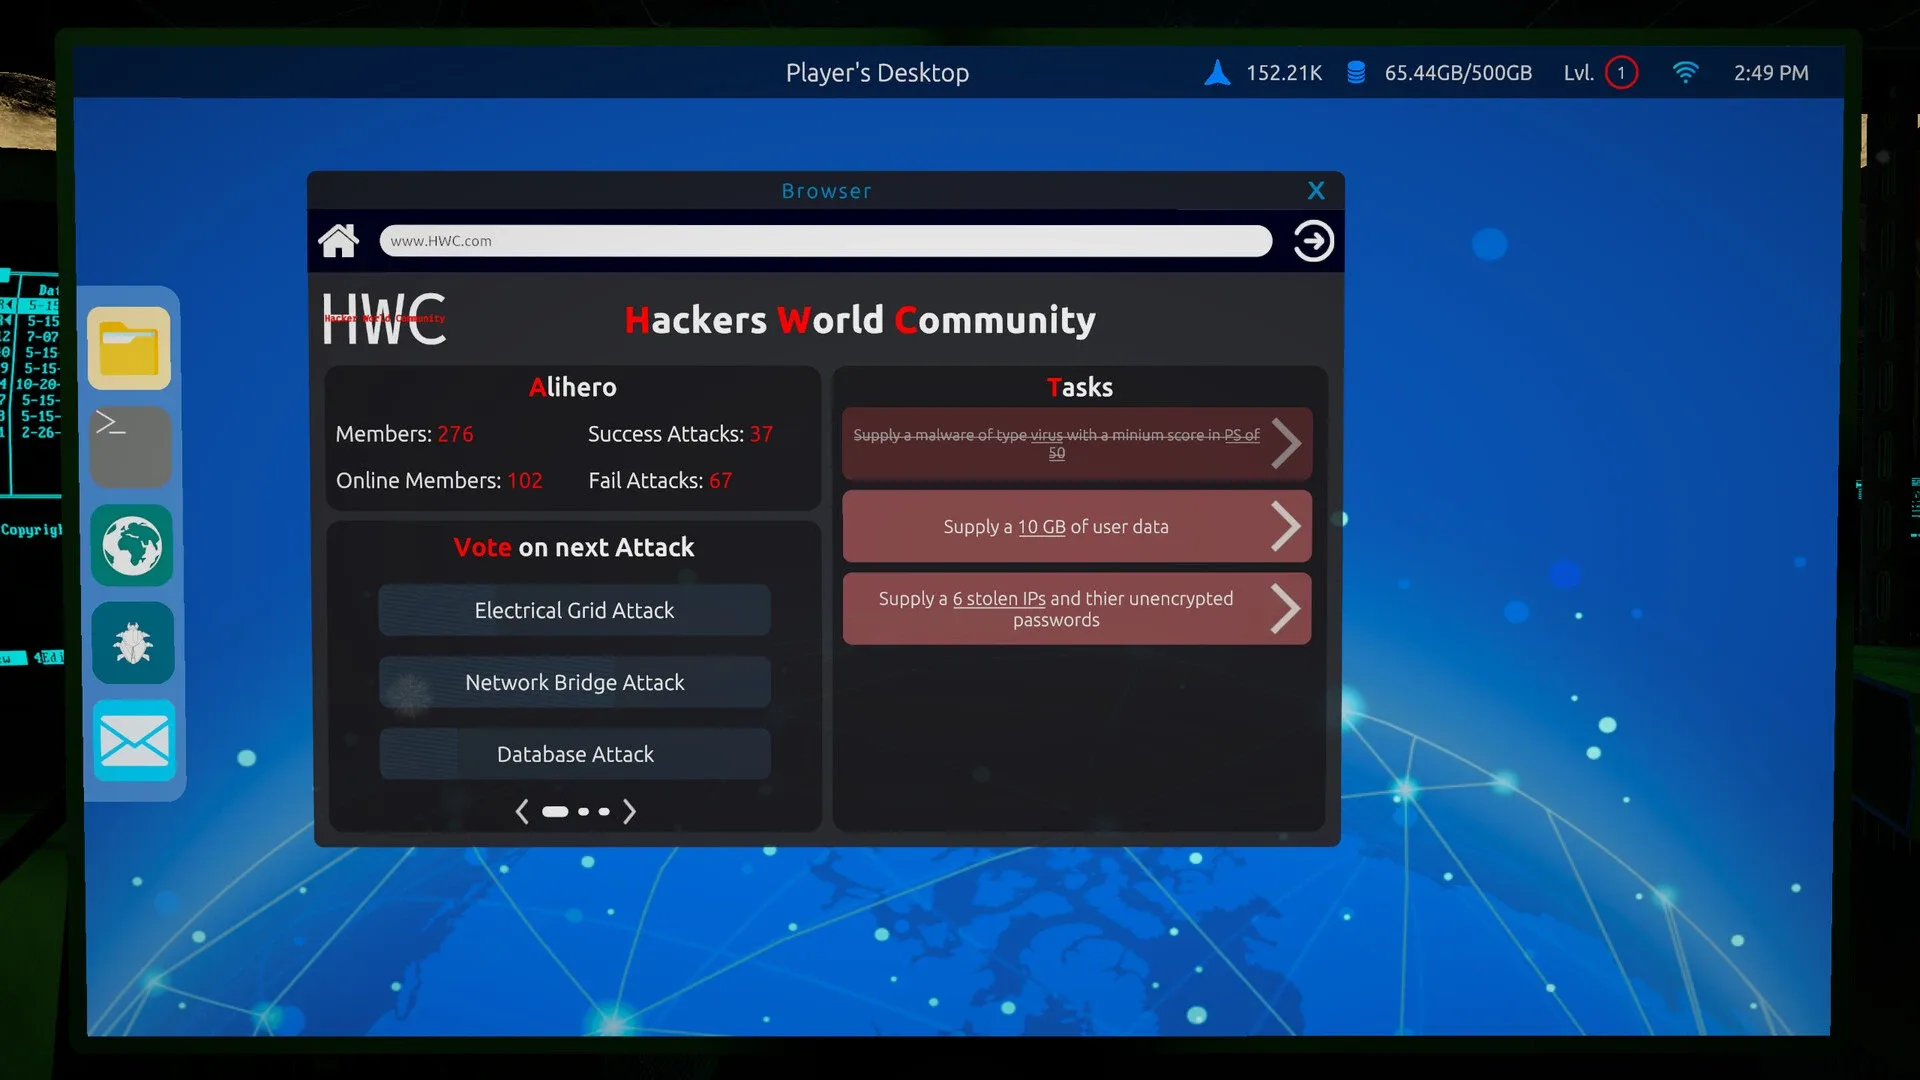Vote for Electrical Grid Attack
Image resolution: width=1920 pixels, height=1080 pixels.
574,610
